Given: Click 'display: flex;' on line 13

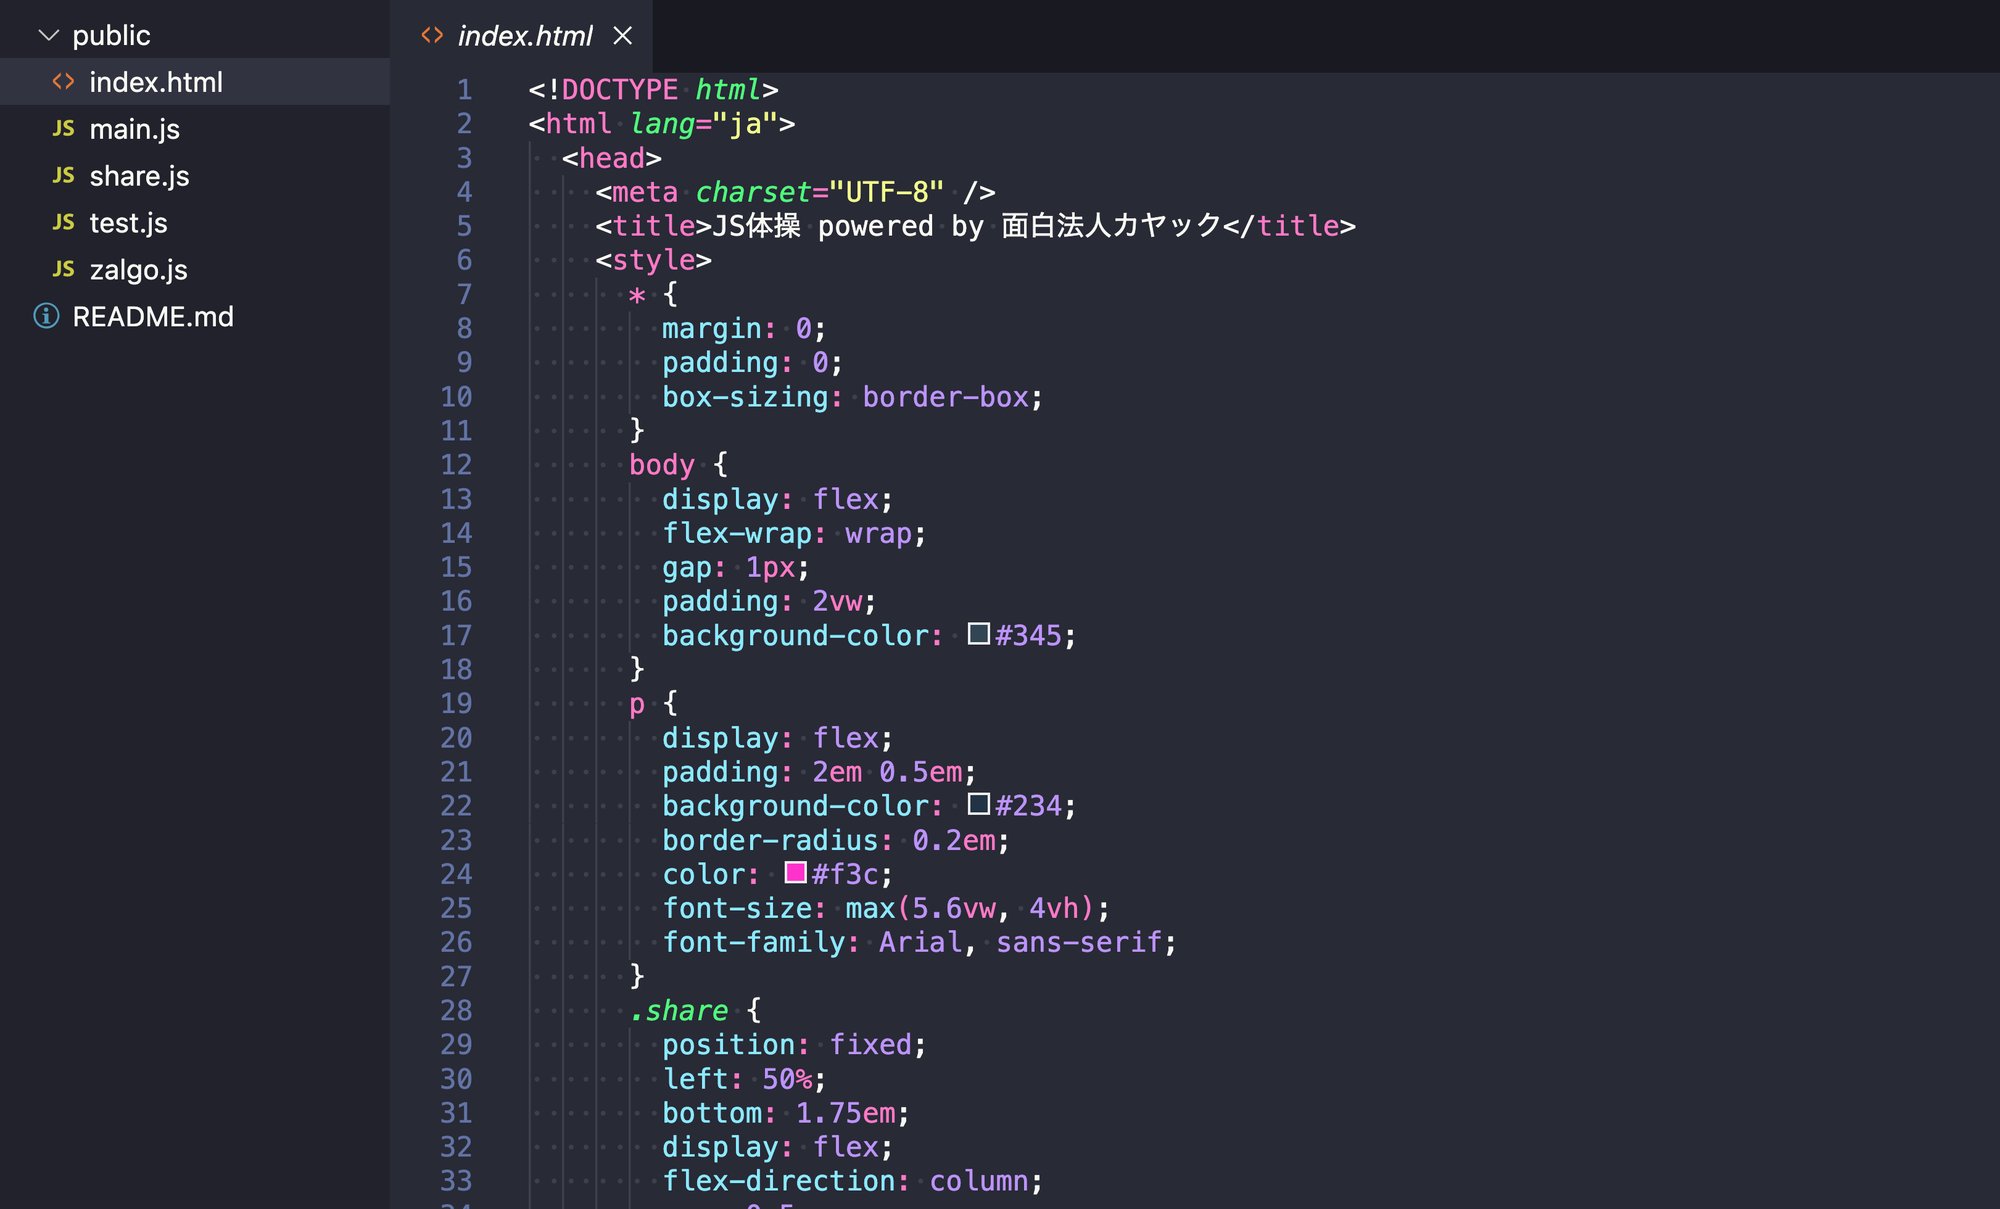Looking at the screenshot, I should (x=778, y=499).
